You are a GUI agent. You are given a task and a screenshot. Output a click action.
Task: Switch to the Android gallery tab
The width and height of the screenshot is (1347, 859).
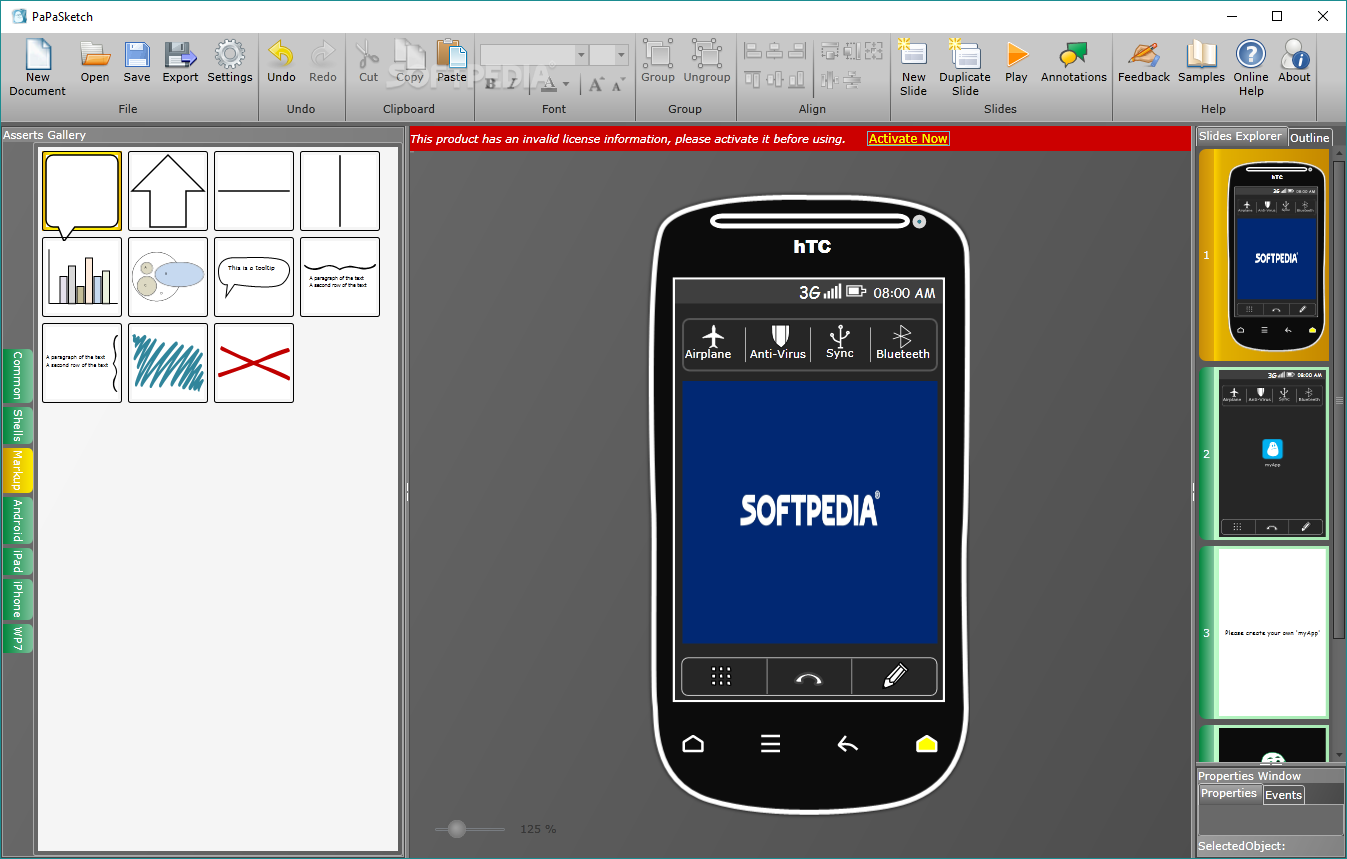tap(18, 520)
